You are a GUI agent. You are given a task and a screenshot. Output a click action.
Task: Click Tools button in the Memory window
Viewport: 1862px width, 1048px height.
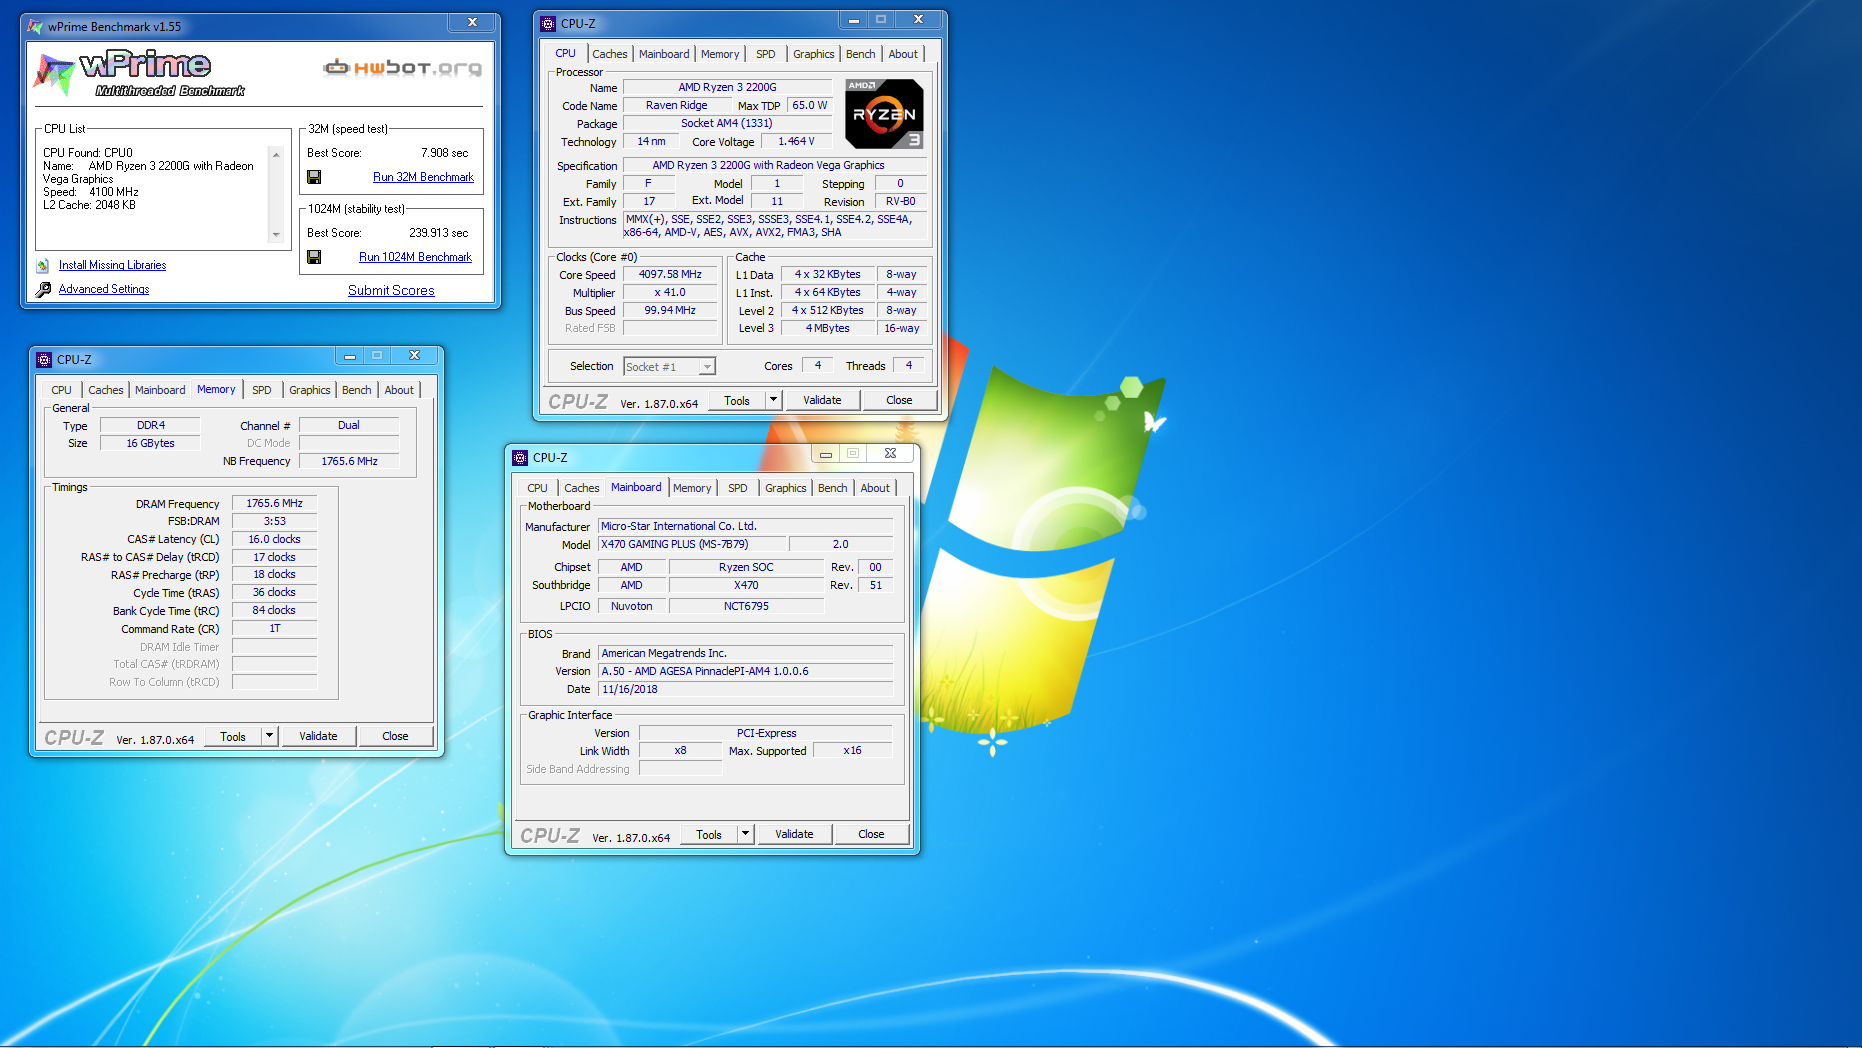click(233, 736)
